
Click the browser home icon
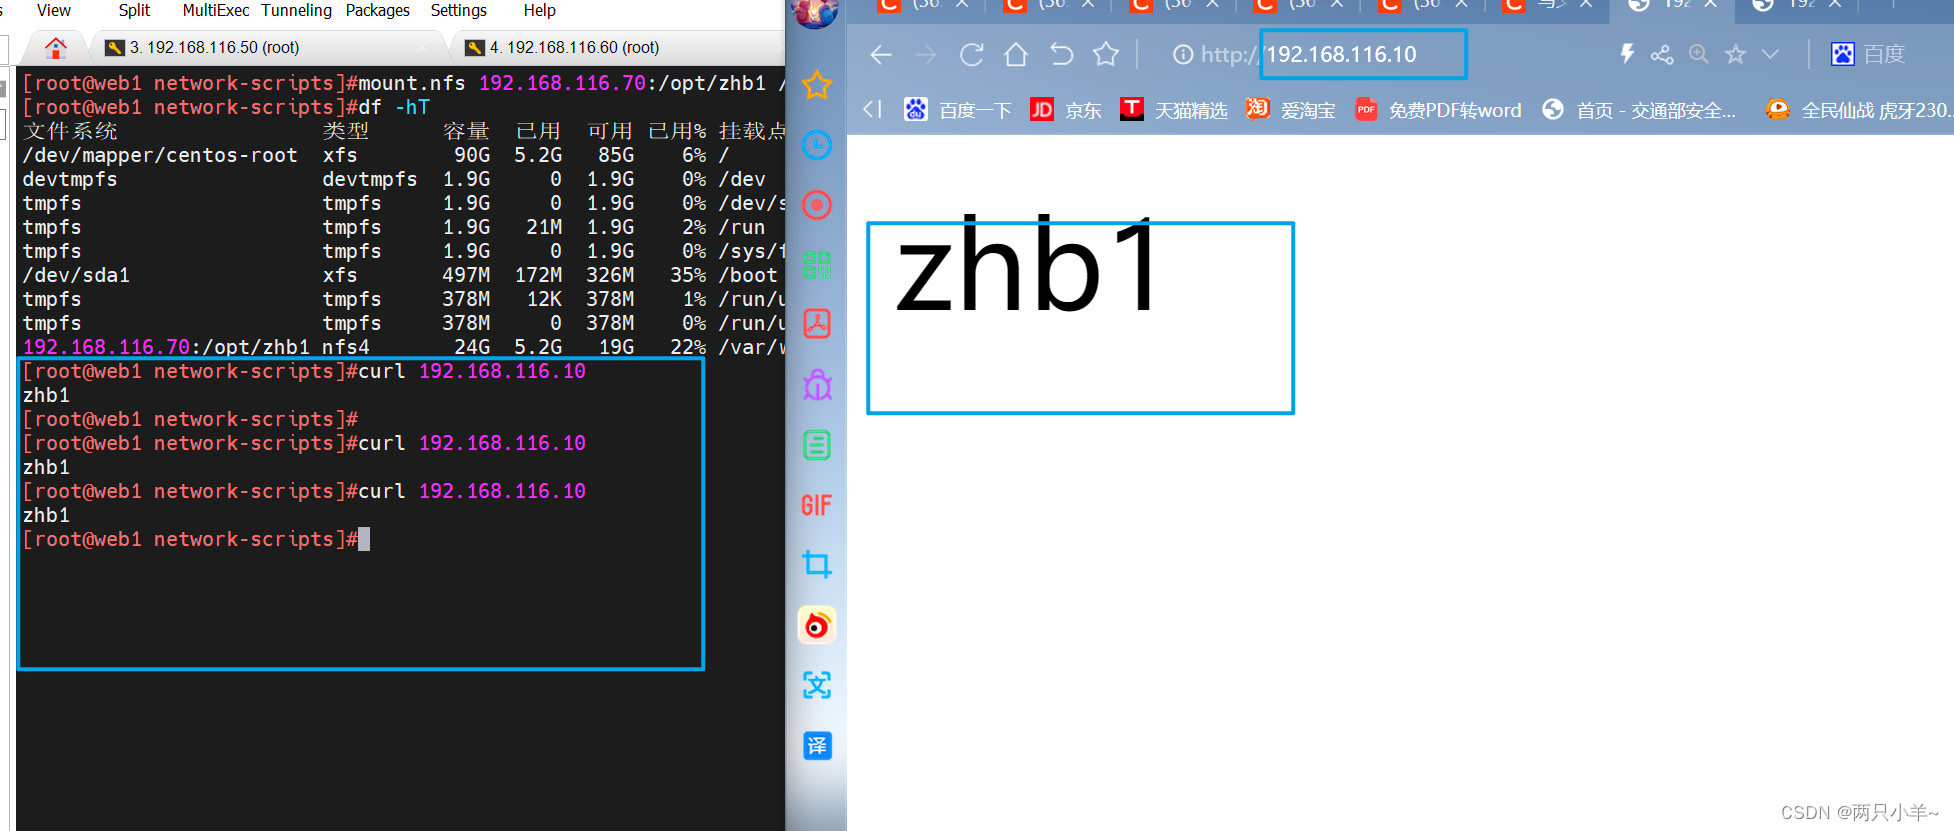(1016, 54)
